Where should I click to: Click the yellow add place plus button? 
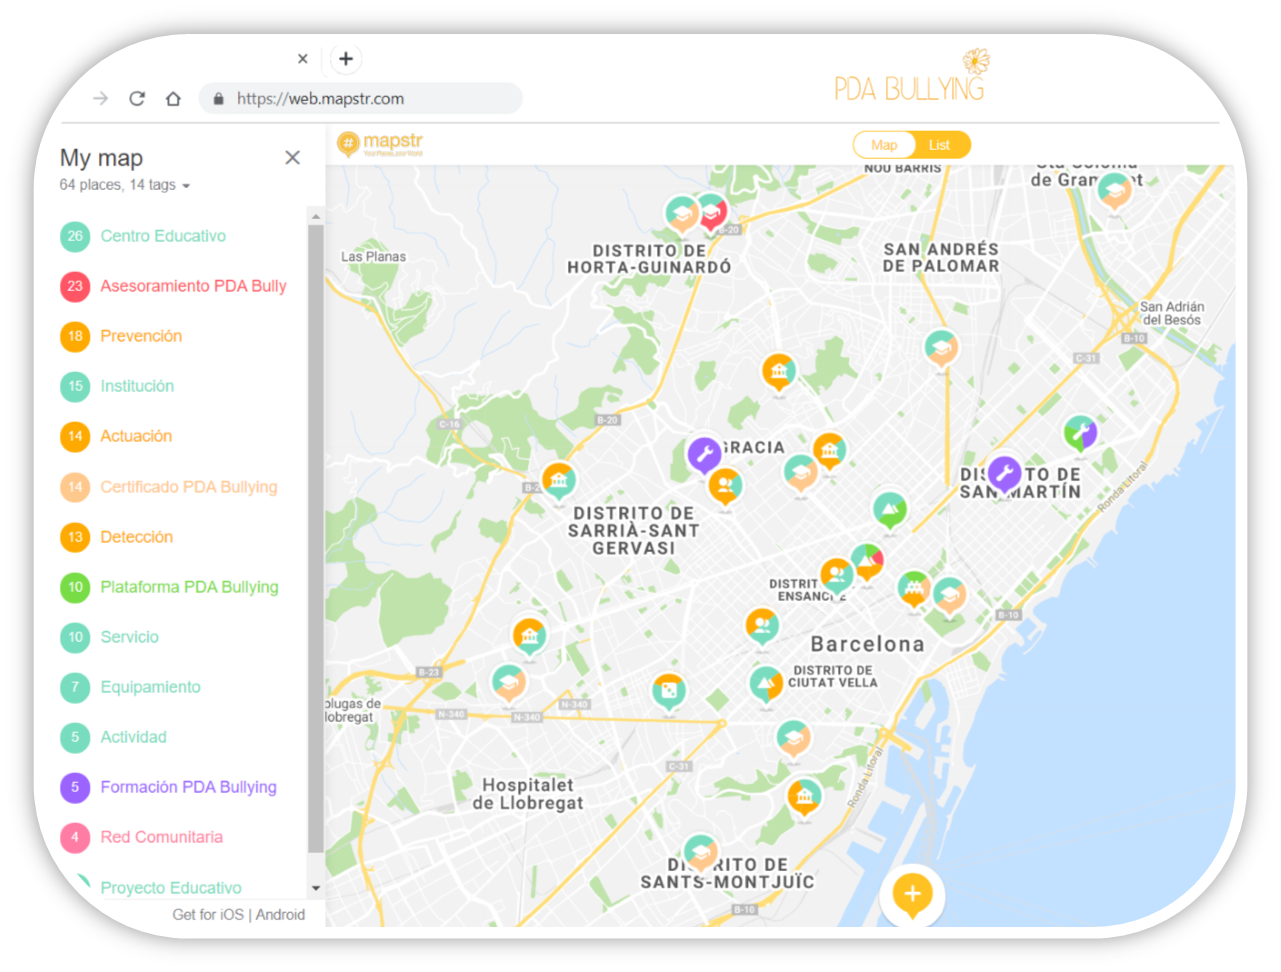pos(911,893)
